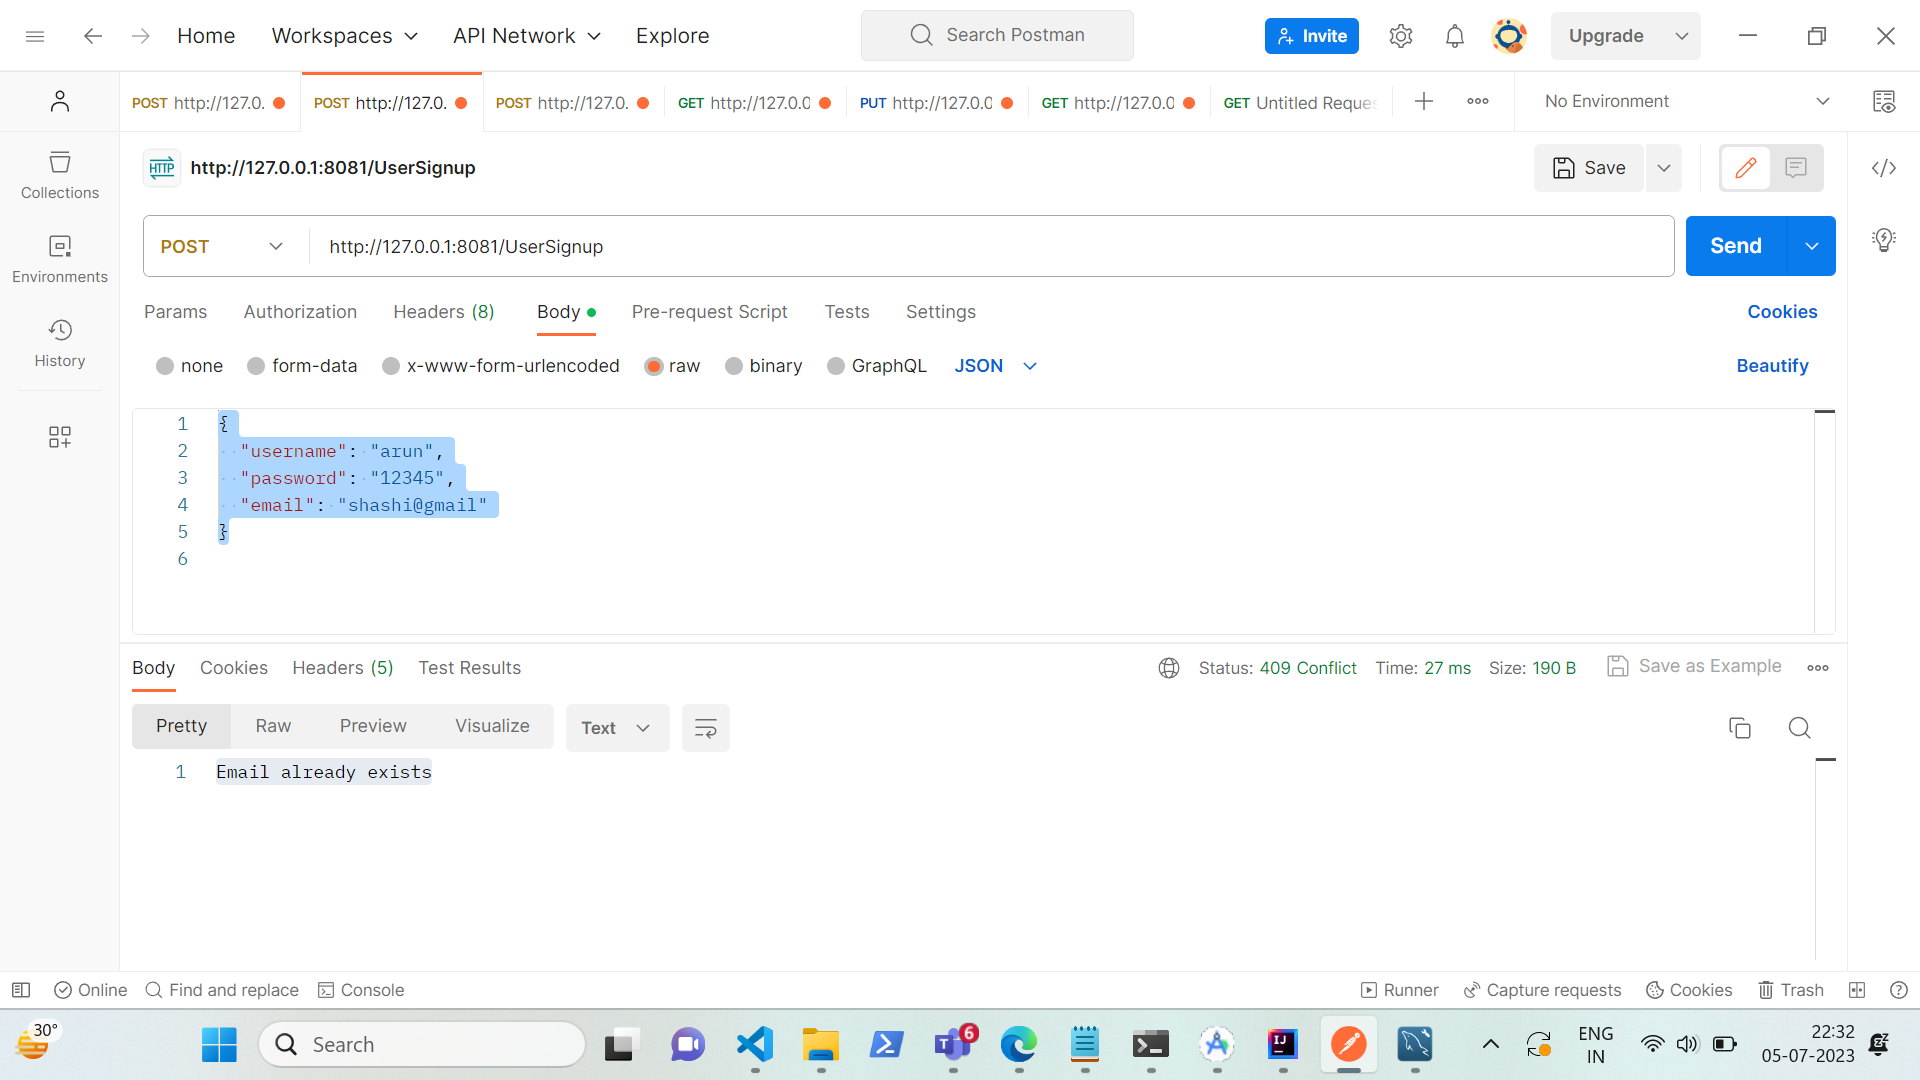Open the code snippet panel
1920x1080 pixels.
click(x=1884, y=168)
